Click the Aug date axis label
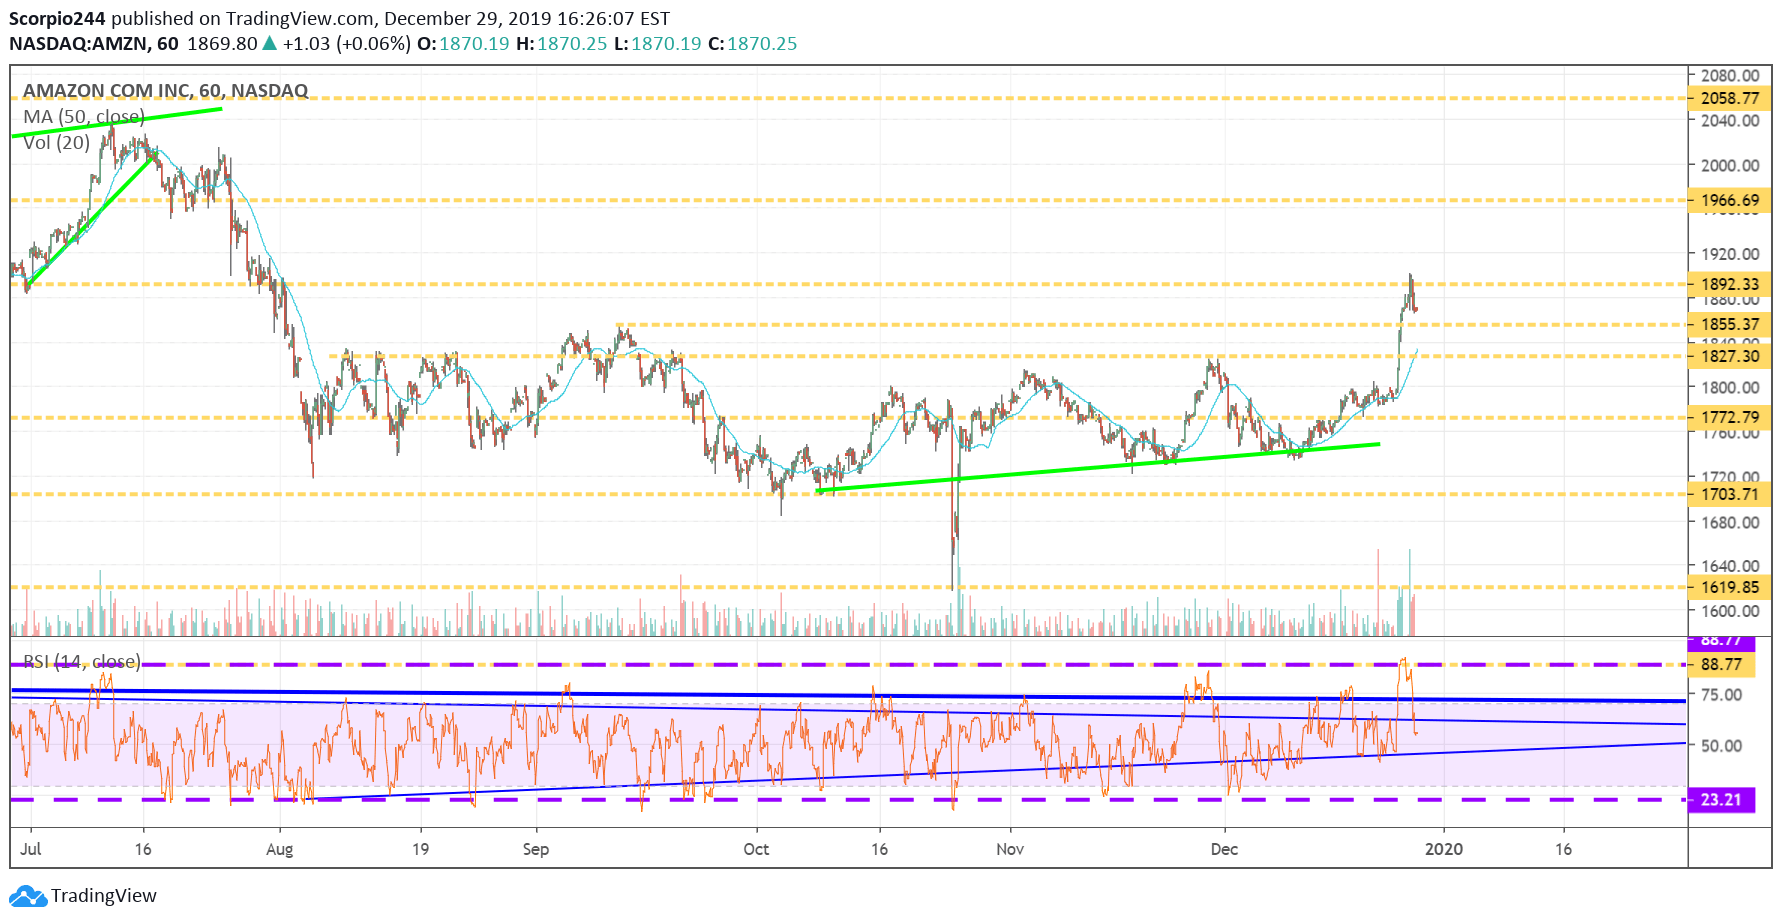 click(x=280, y=850)
